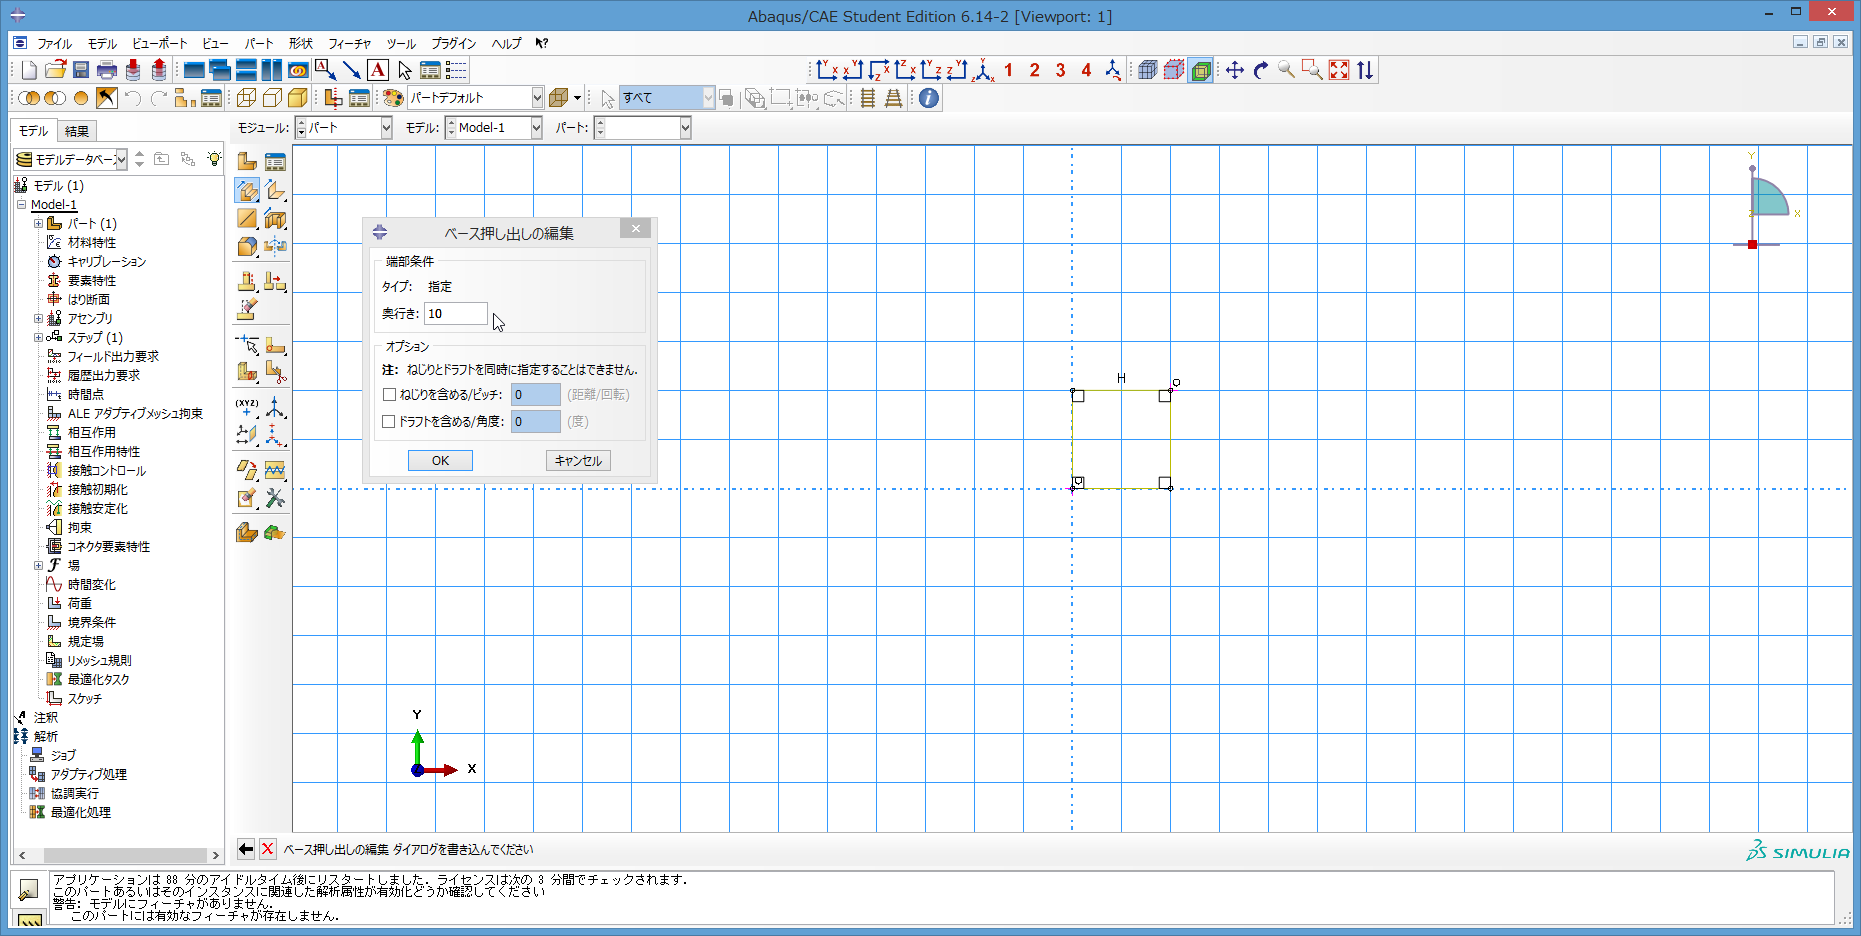1861x936 pixels.
Task: Expand the Assembly tree node
Action: 38,319
